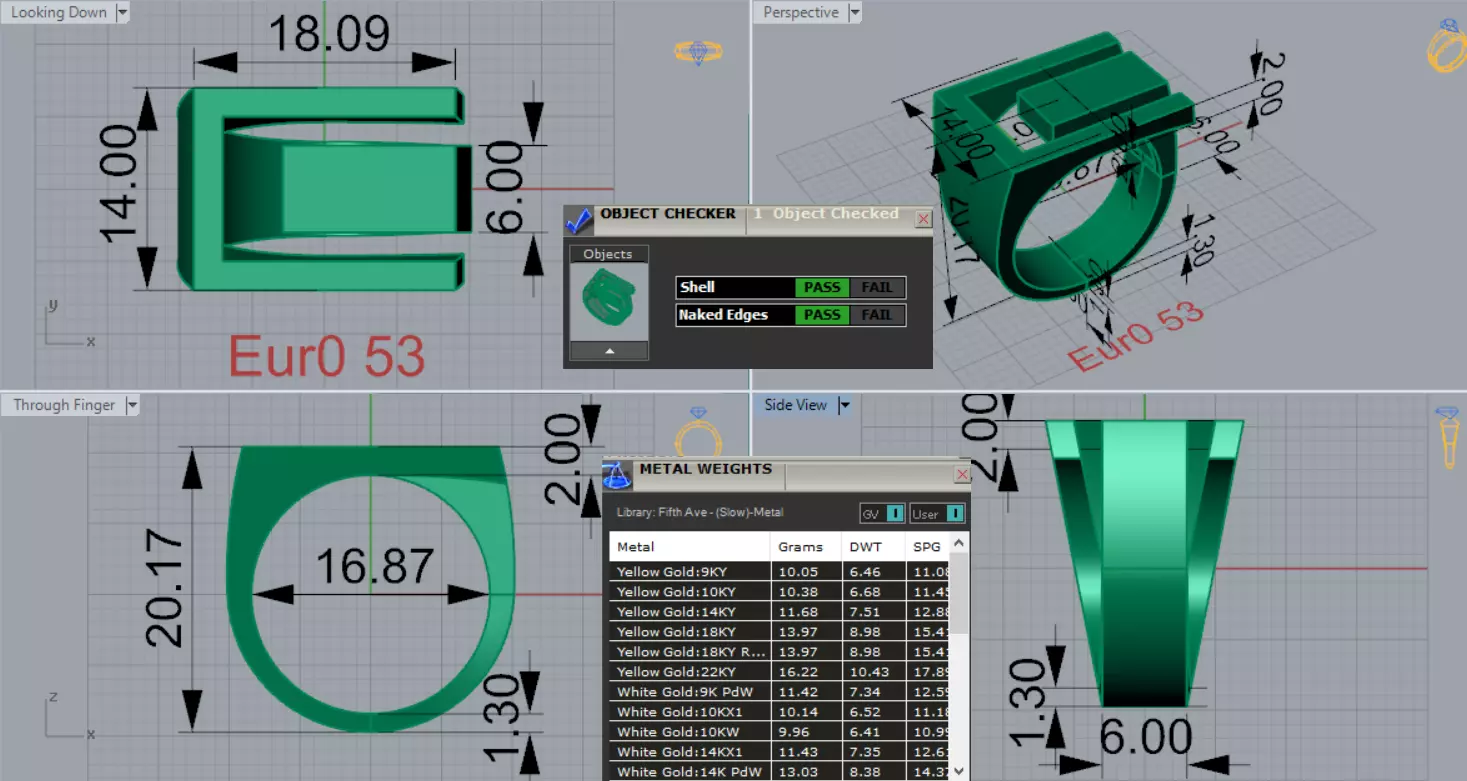This screenshot has width=1467, height=781.
Task: Select the Yellow Gold:14KY row
Action: tap(780, 612)
